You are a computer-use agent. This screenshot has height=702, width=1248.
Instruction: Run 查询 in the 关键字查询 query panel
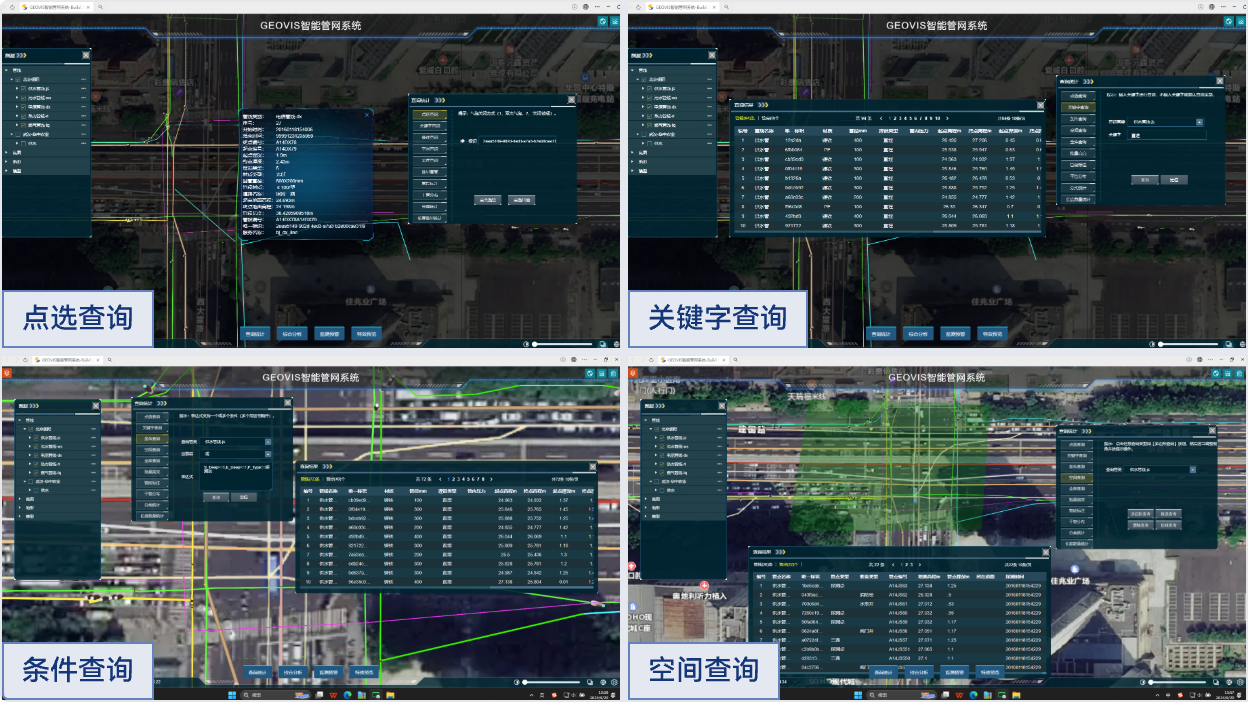click(x=1145, y=180)
